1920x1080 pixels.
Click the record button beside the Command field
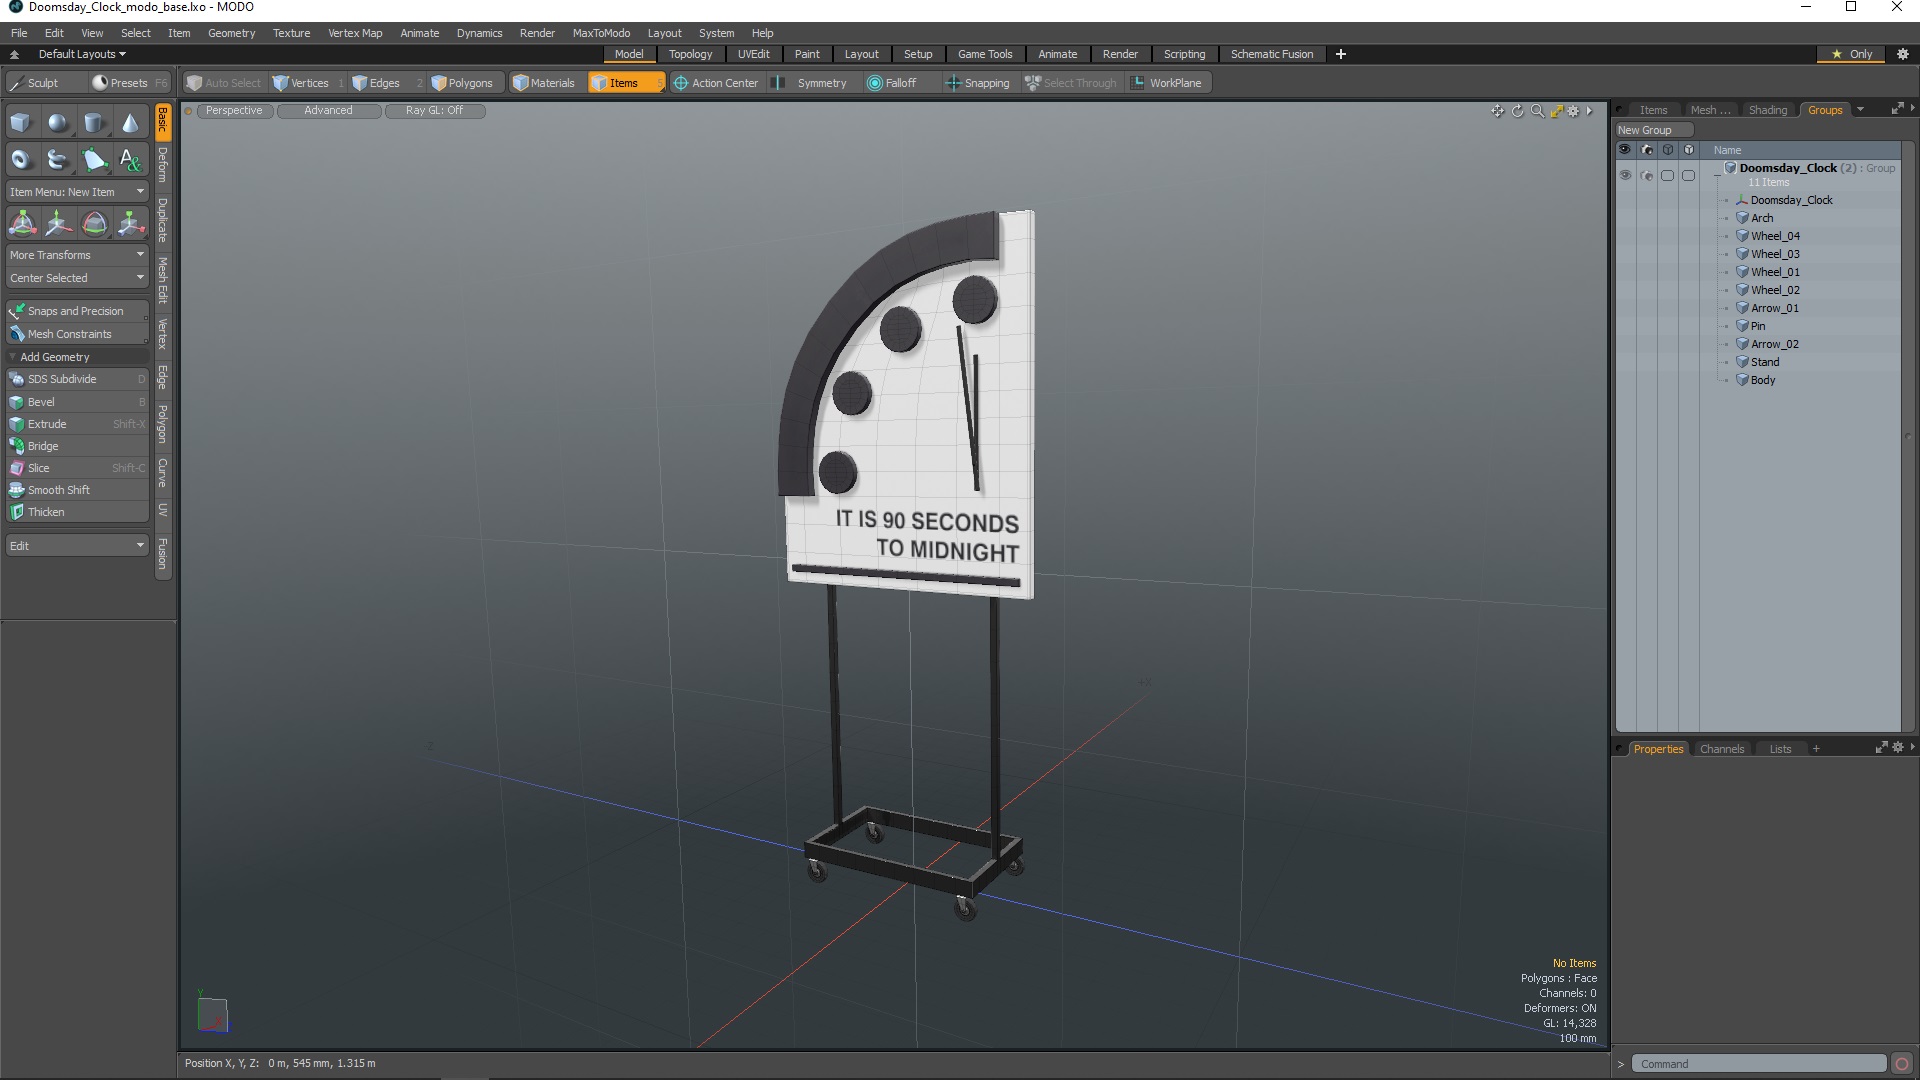point(1902,1064)
